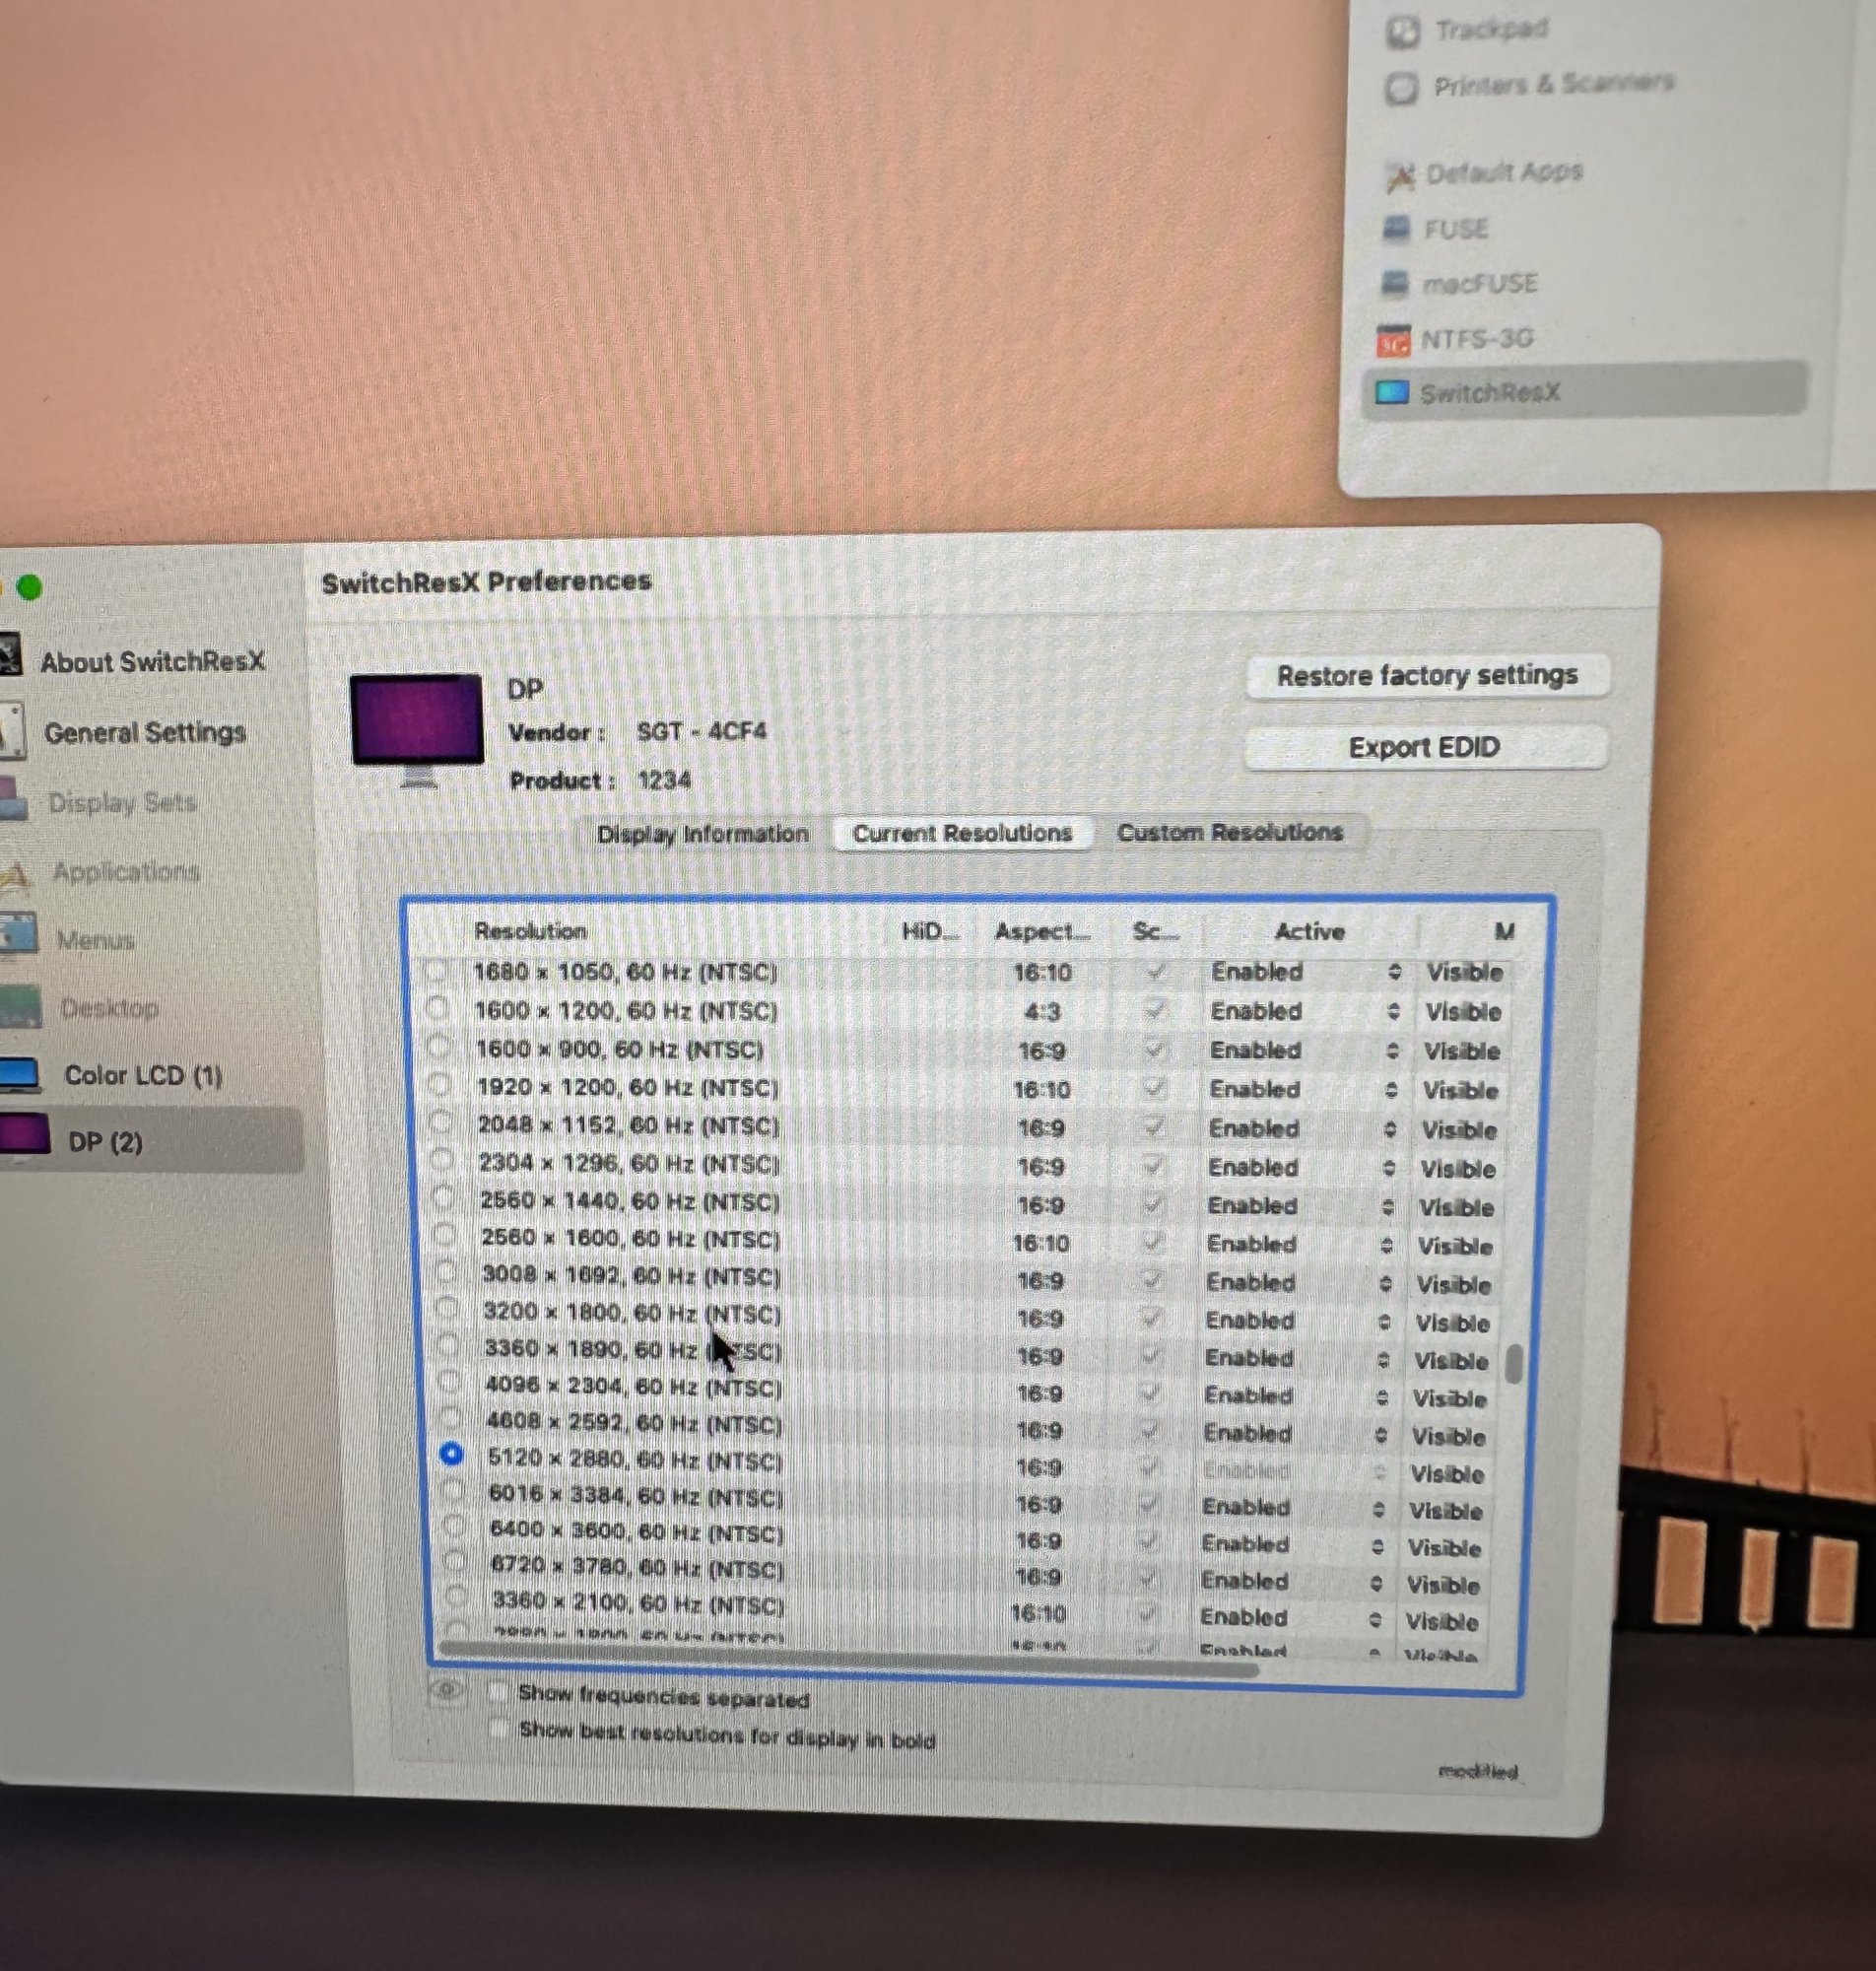
Task: Select the 1680 × 1050 resolution radio button
Action: 435,970
